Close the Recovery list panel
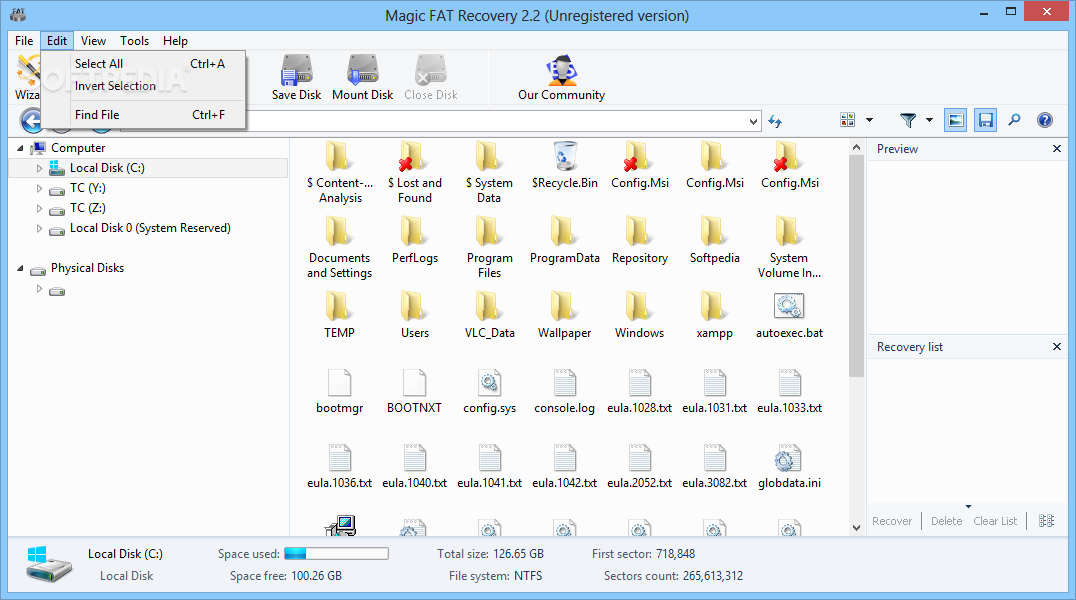This screenshot has height=600, width=1076. (1057, 347)
